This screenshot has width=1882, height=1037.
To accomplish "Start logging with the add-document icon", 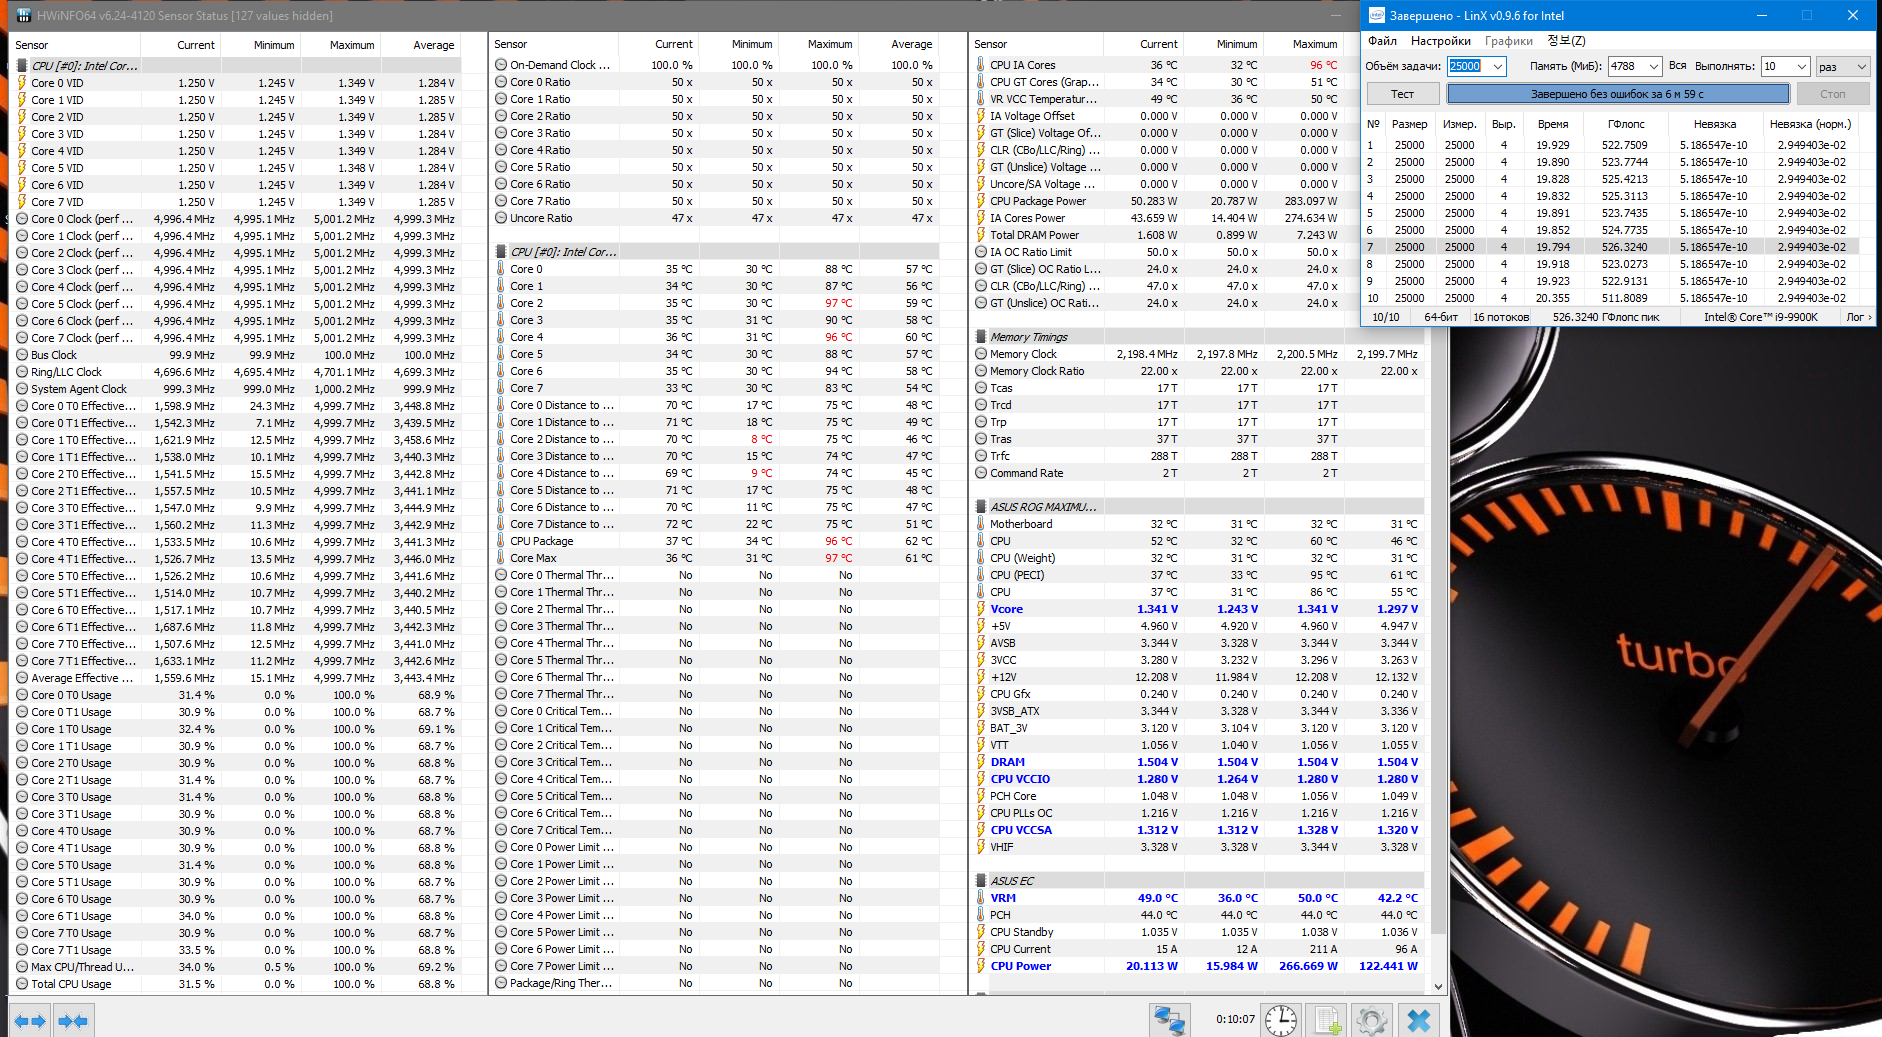I will pyautogui.click(x=1327, y=1020).
